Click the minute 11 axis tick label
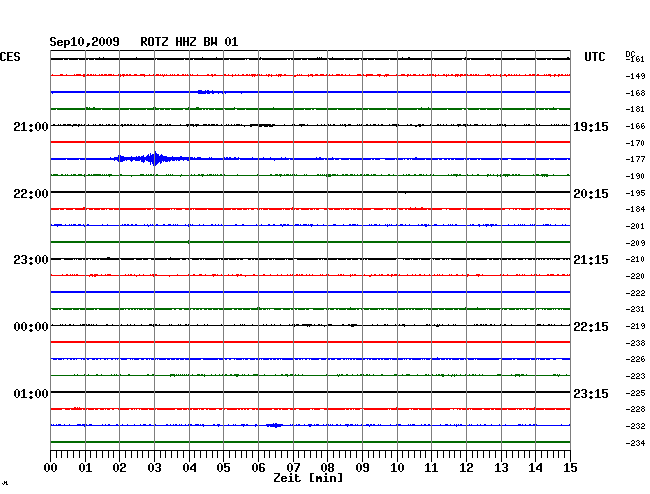This screenshot has height=494, width=650. (x=432, y=468)
